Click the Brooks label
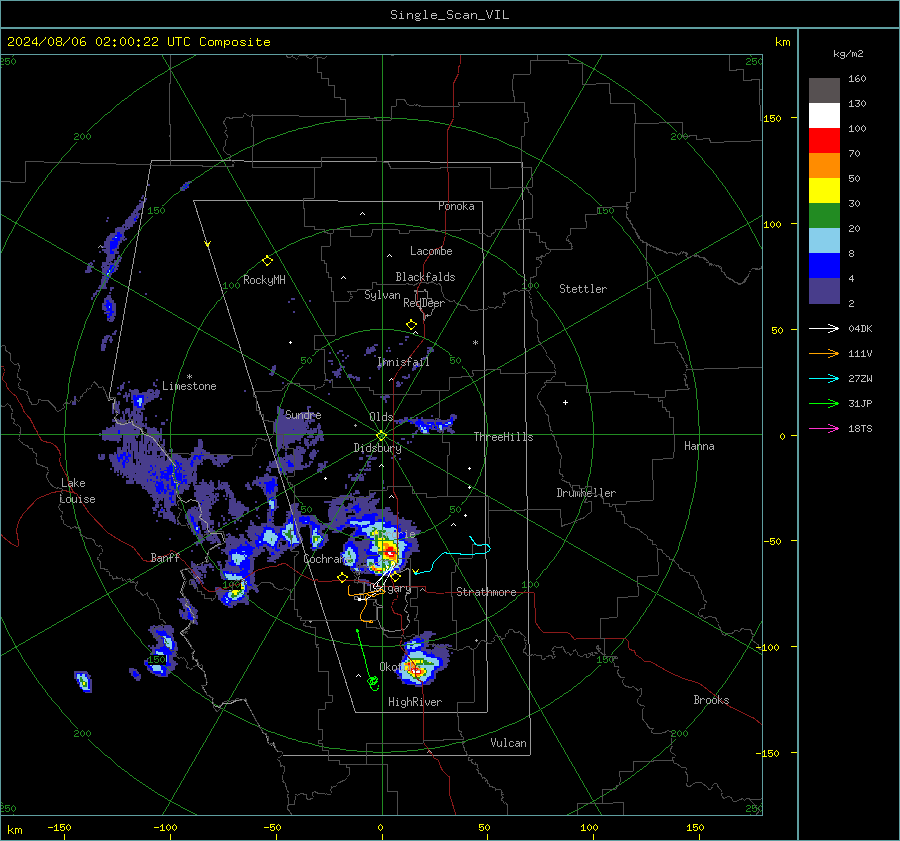Image resolution: width=900 pixels, height=841 pixels. tap(711, 700)
